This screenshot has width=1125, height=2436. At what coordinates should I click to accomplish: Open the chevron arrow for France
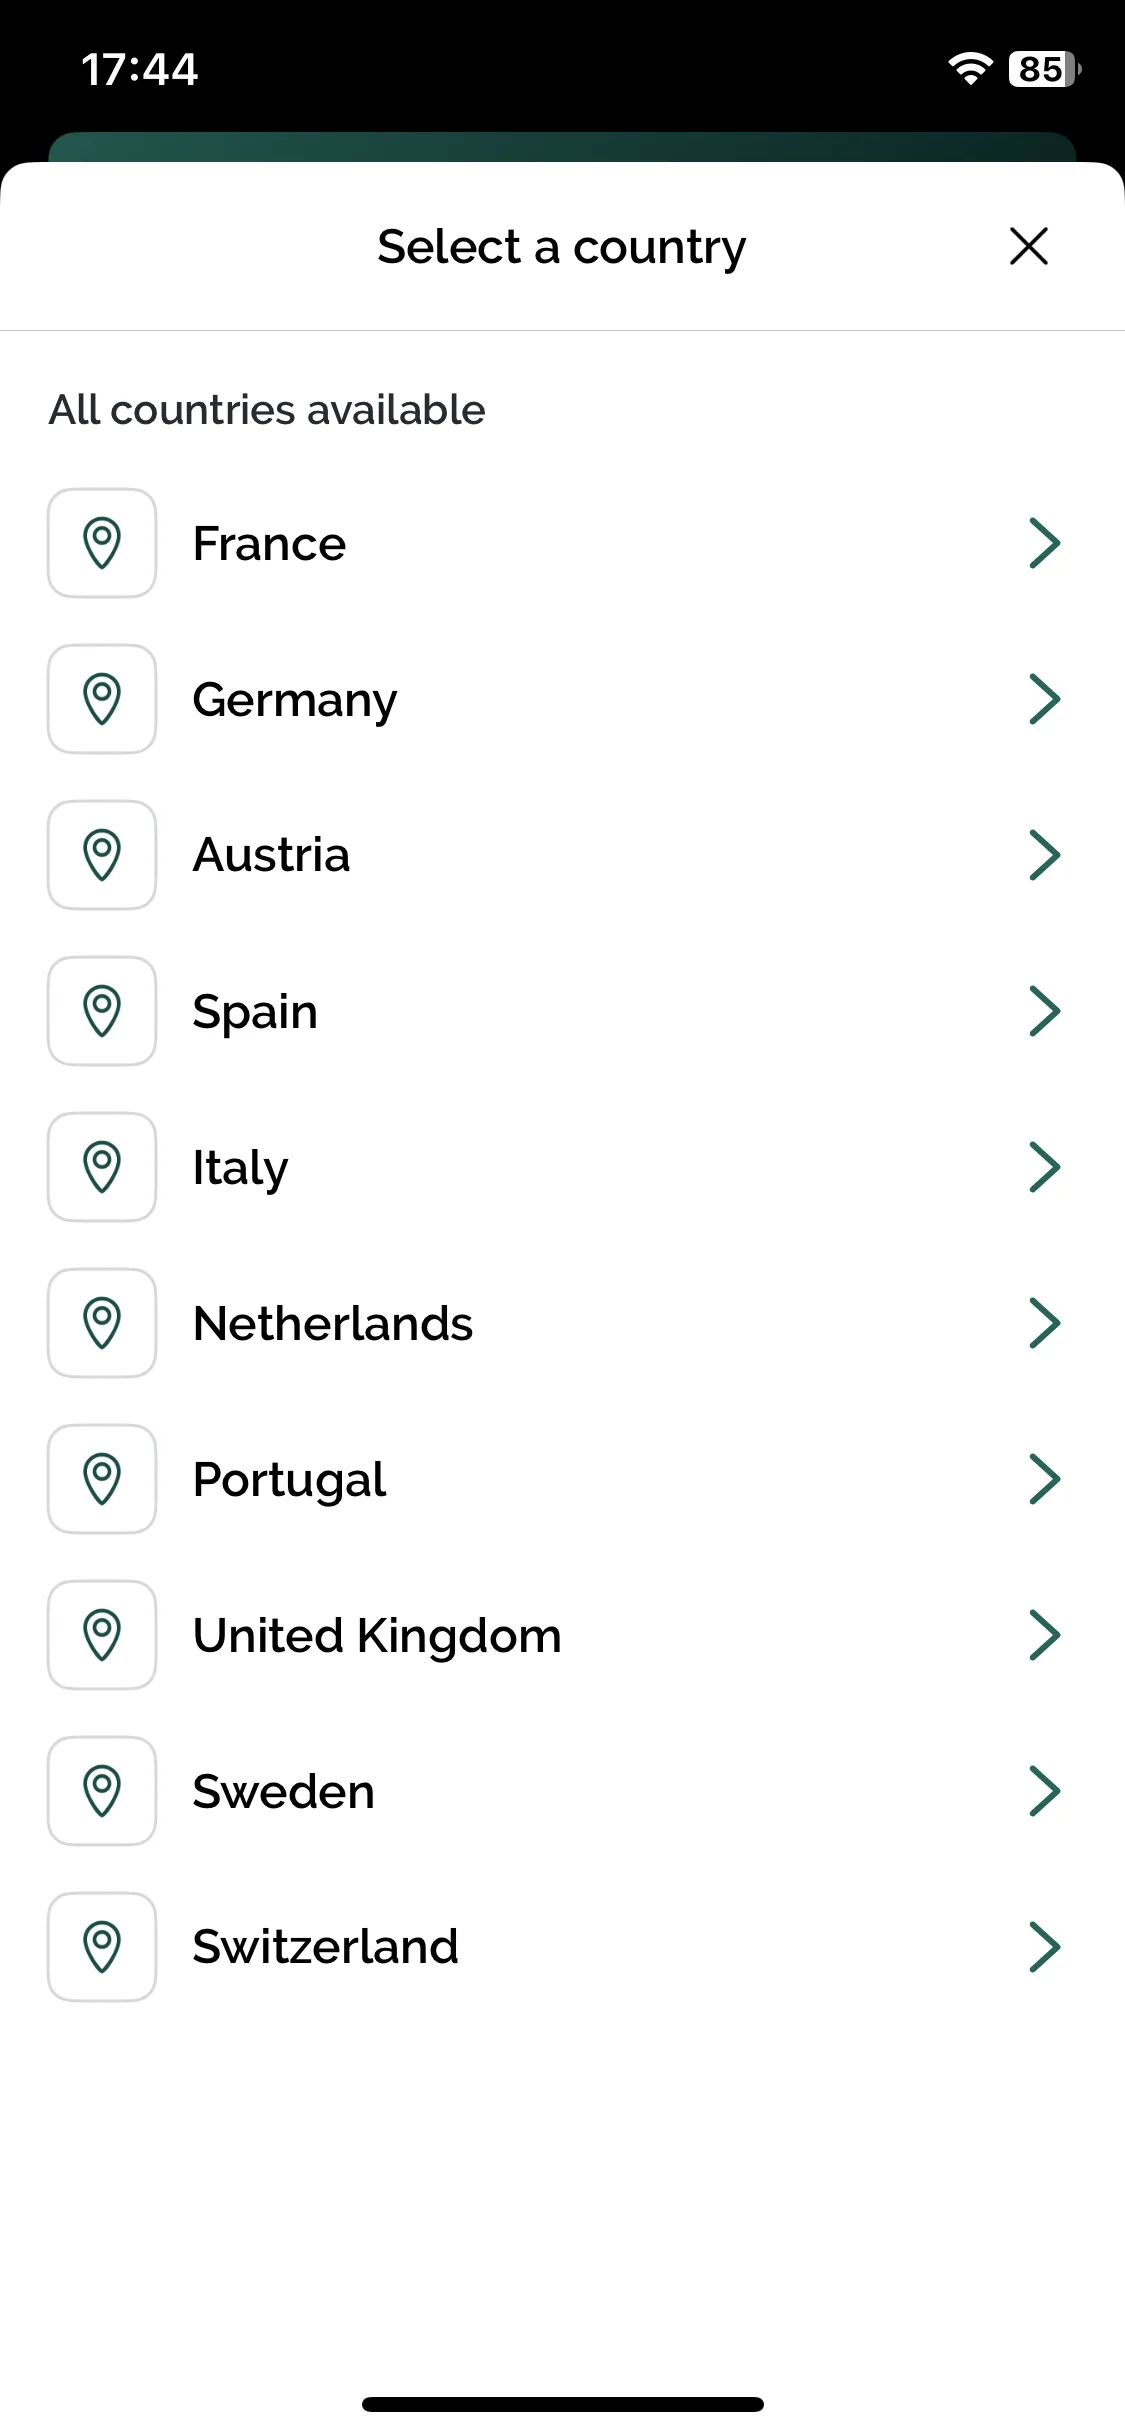(x=1044, y=543)
